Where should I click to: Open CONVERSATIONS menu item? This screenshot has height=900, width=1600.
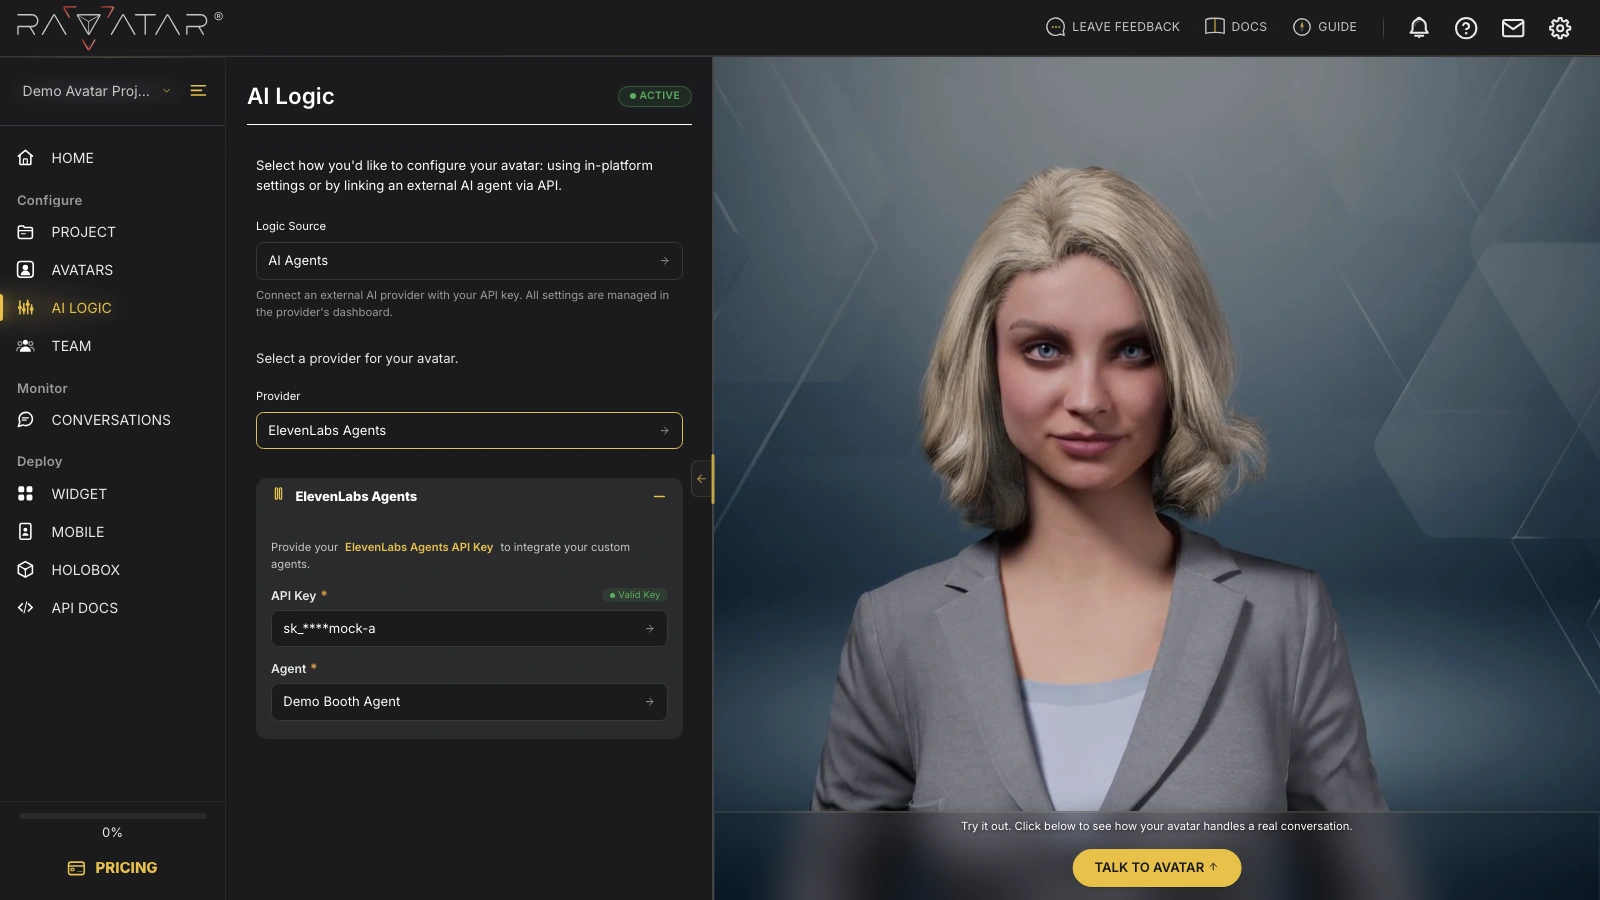pyautogui.click(x=111, y=420)
